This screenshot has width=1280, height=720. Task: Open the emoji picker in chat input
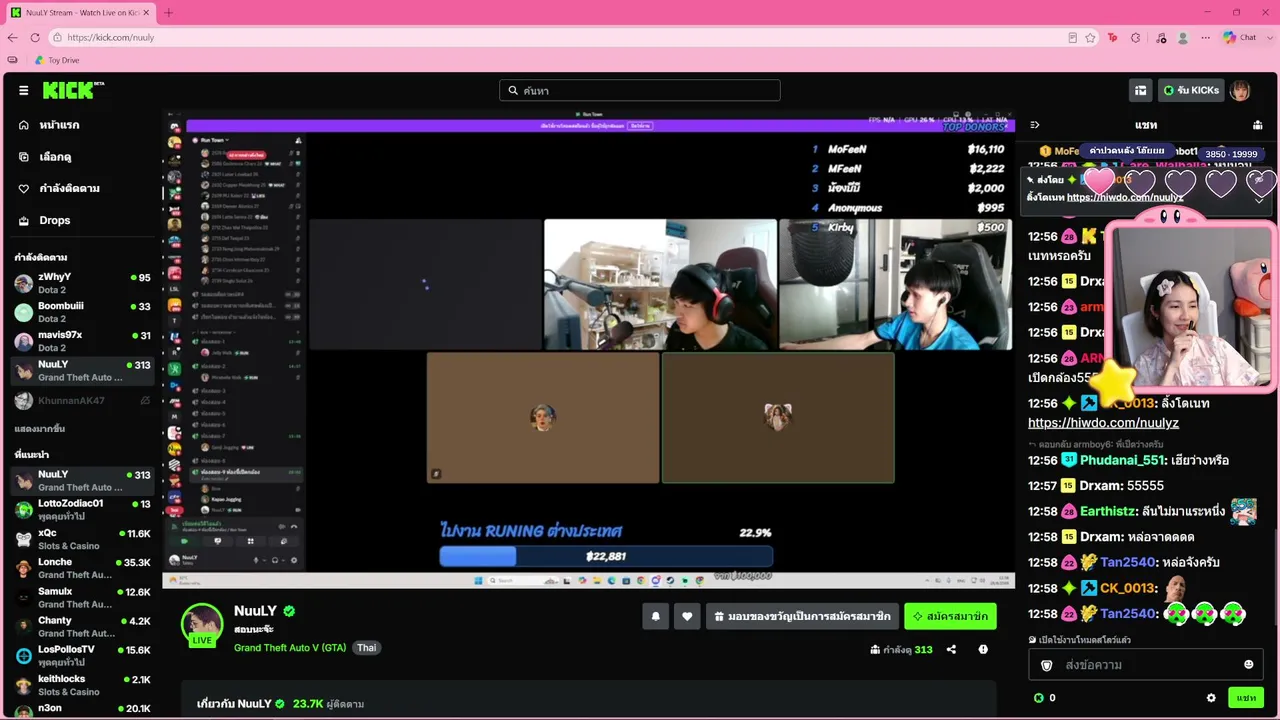pyautogui.click(x=1248, y=665)
